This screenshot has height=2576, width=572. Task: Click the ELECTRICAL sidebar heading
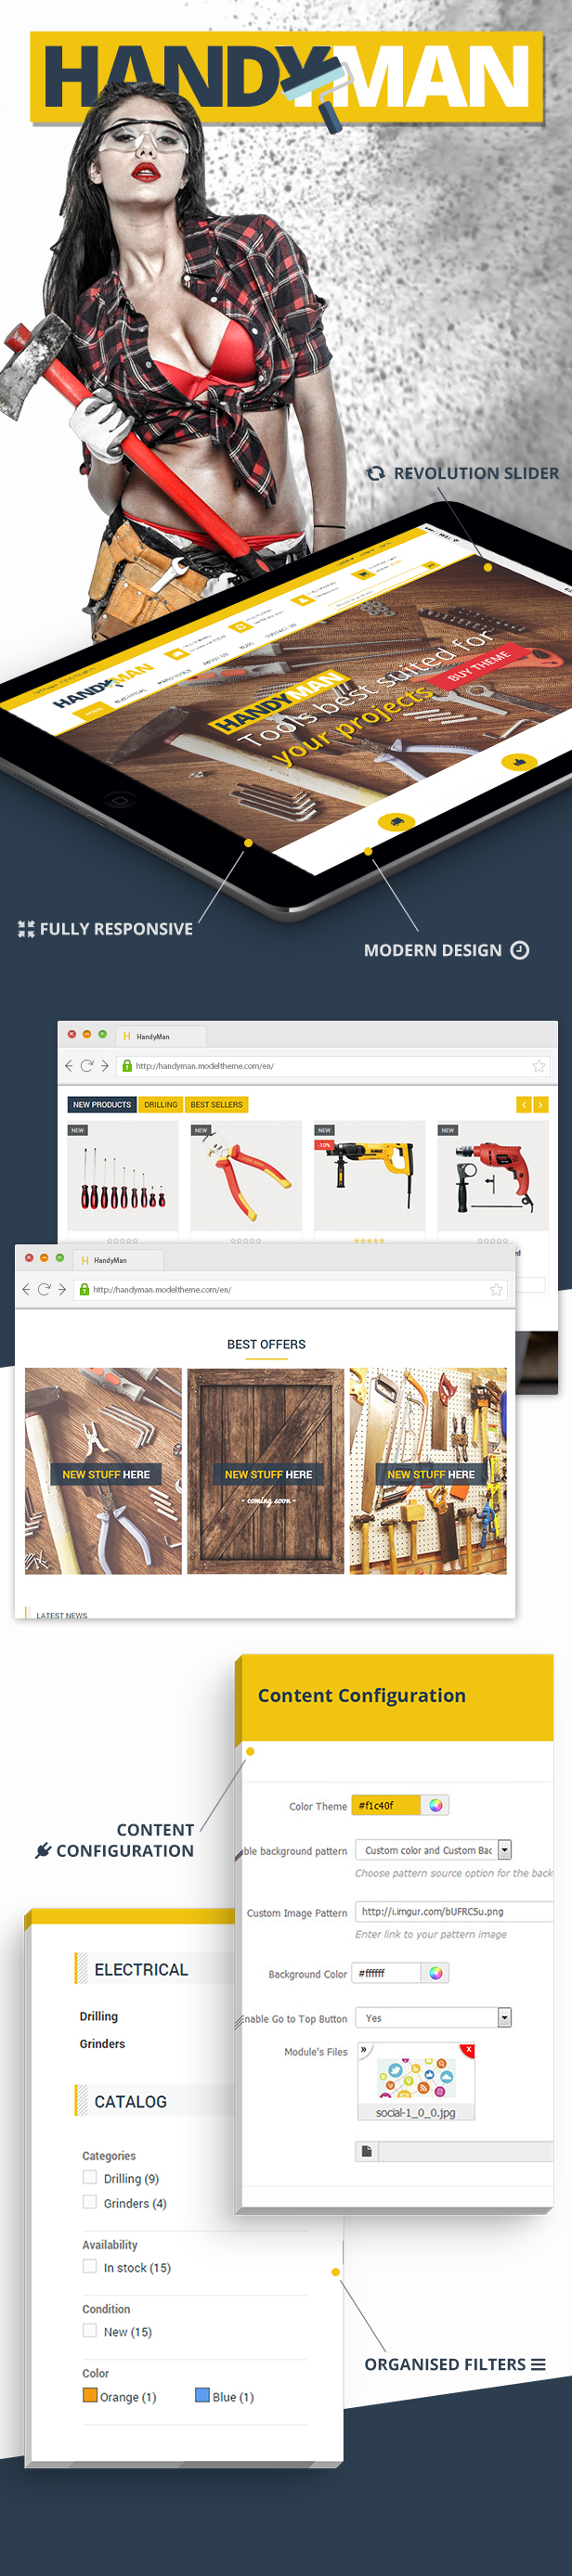[x=141, y=1968]
